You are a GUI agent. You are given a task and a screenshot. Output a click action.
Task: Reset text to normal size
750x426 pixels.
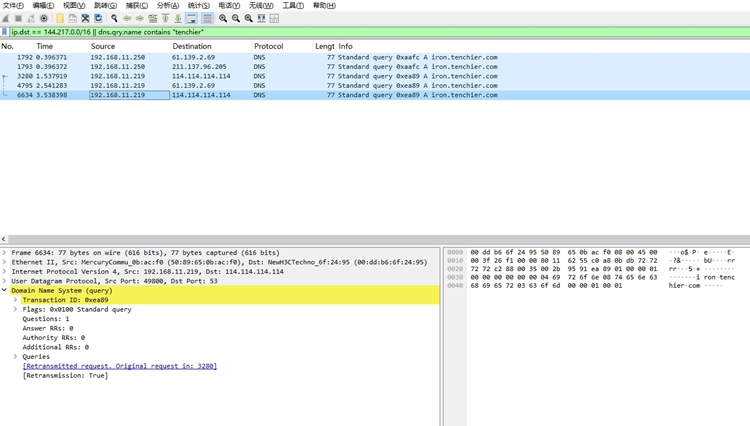point(248,19)
